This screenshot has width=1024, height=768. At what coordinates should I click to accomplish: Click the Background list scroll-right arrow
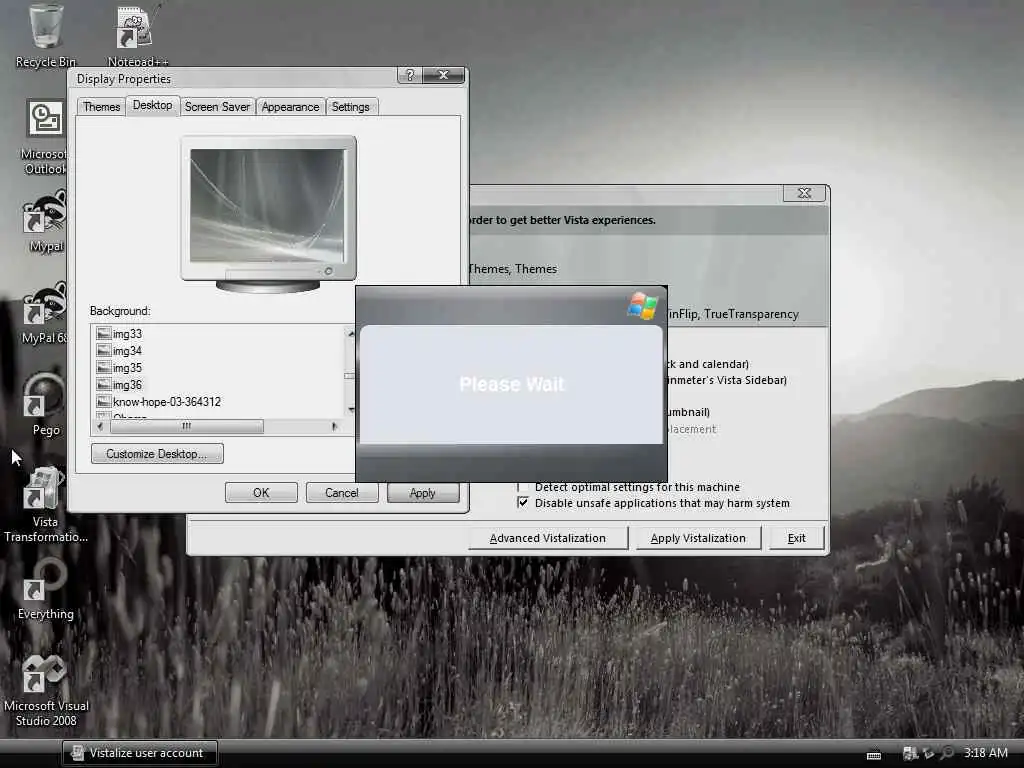click(334, 426)
